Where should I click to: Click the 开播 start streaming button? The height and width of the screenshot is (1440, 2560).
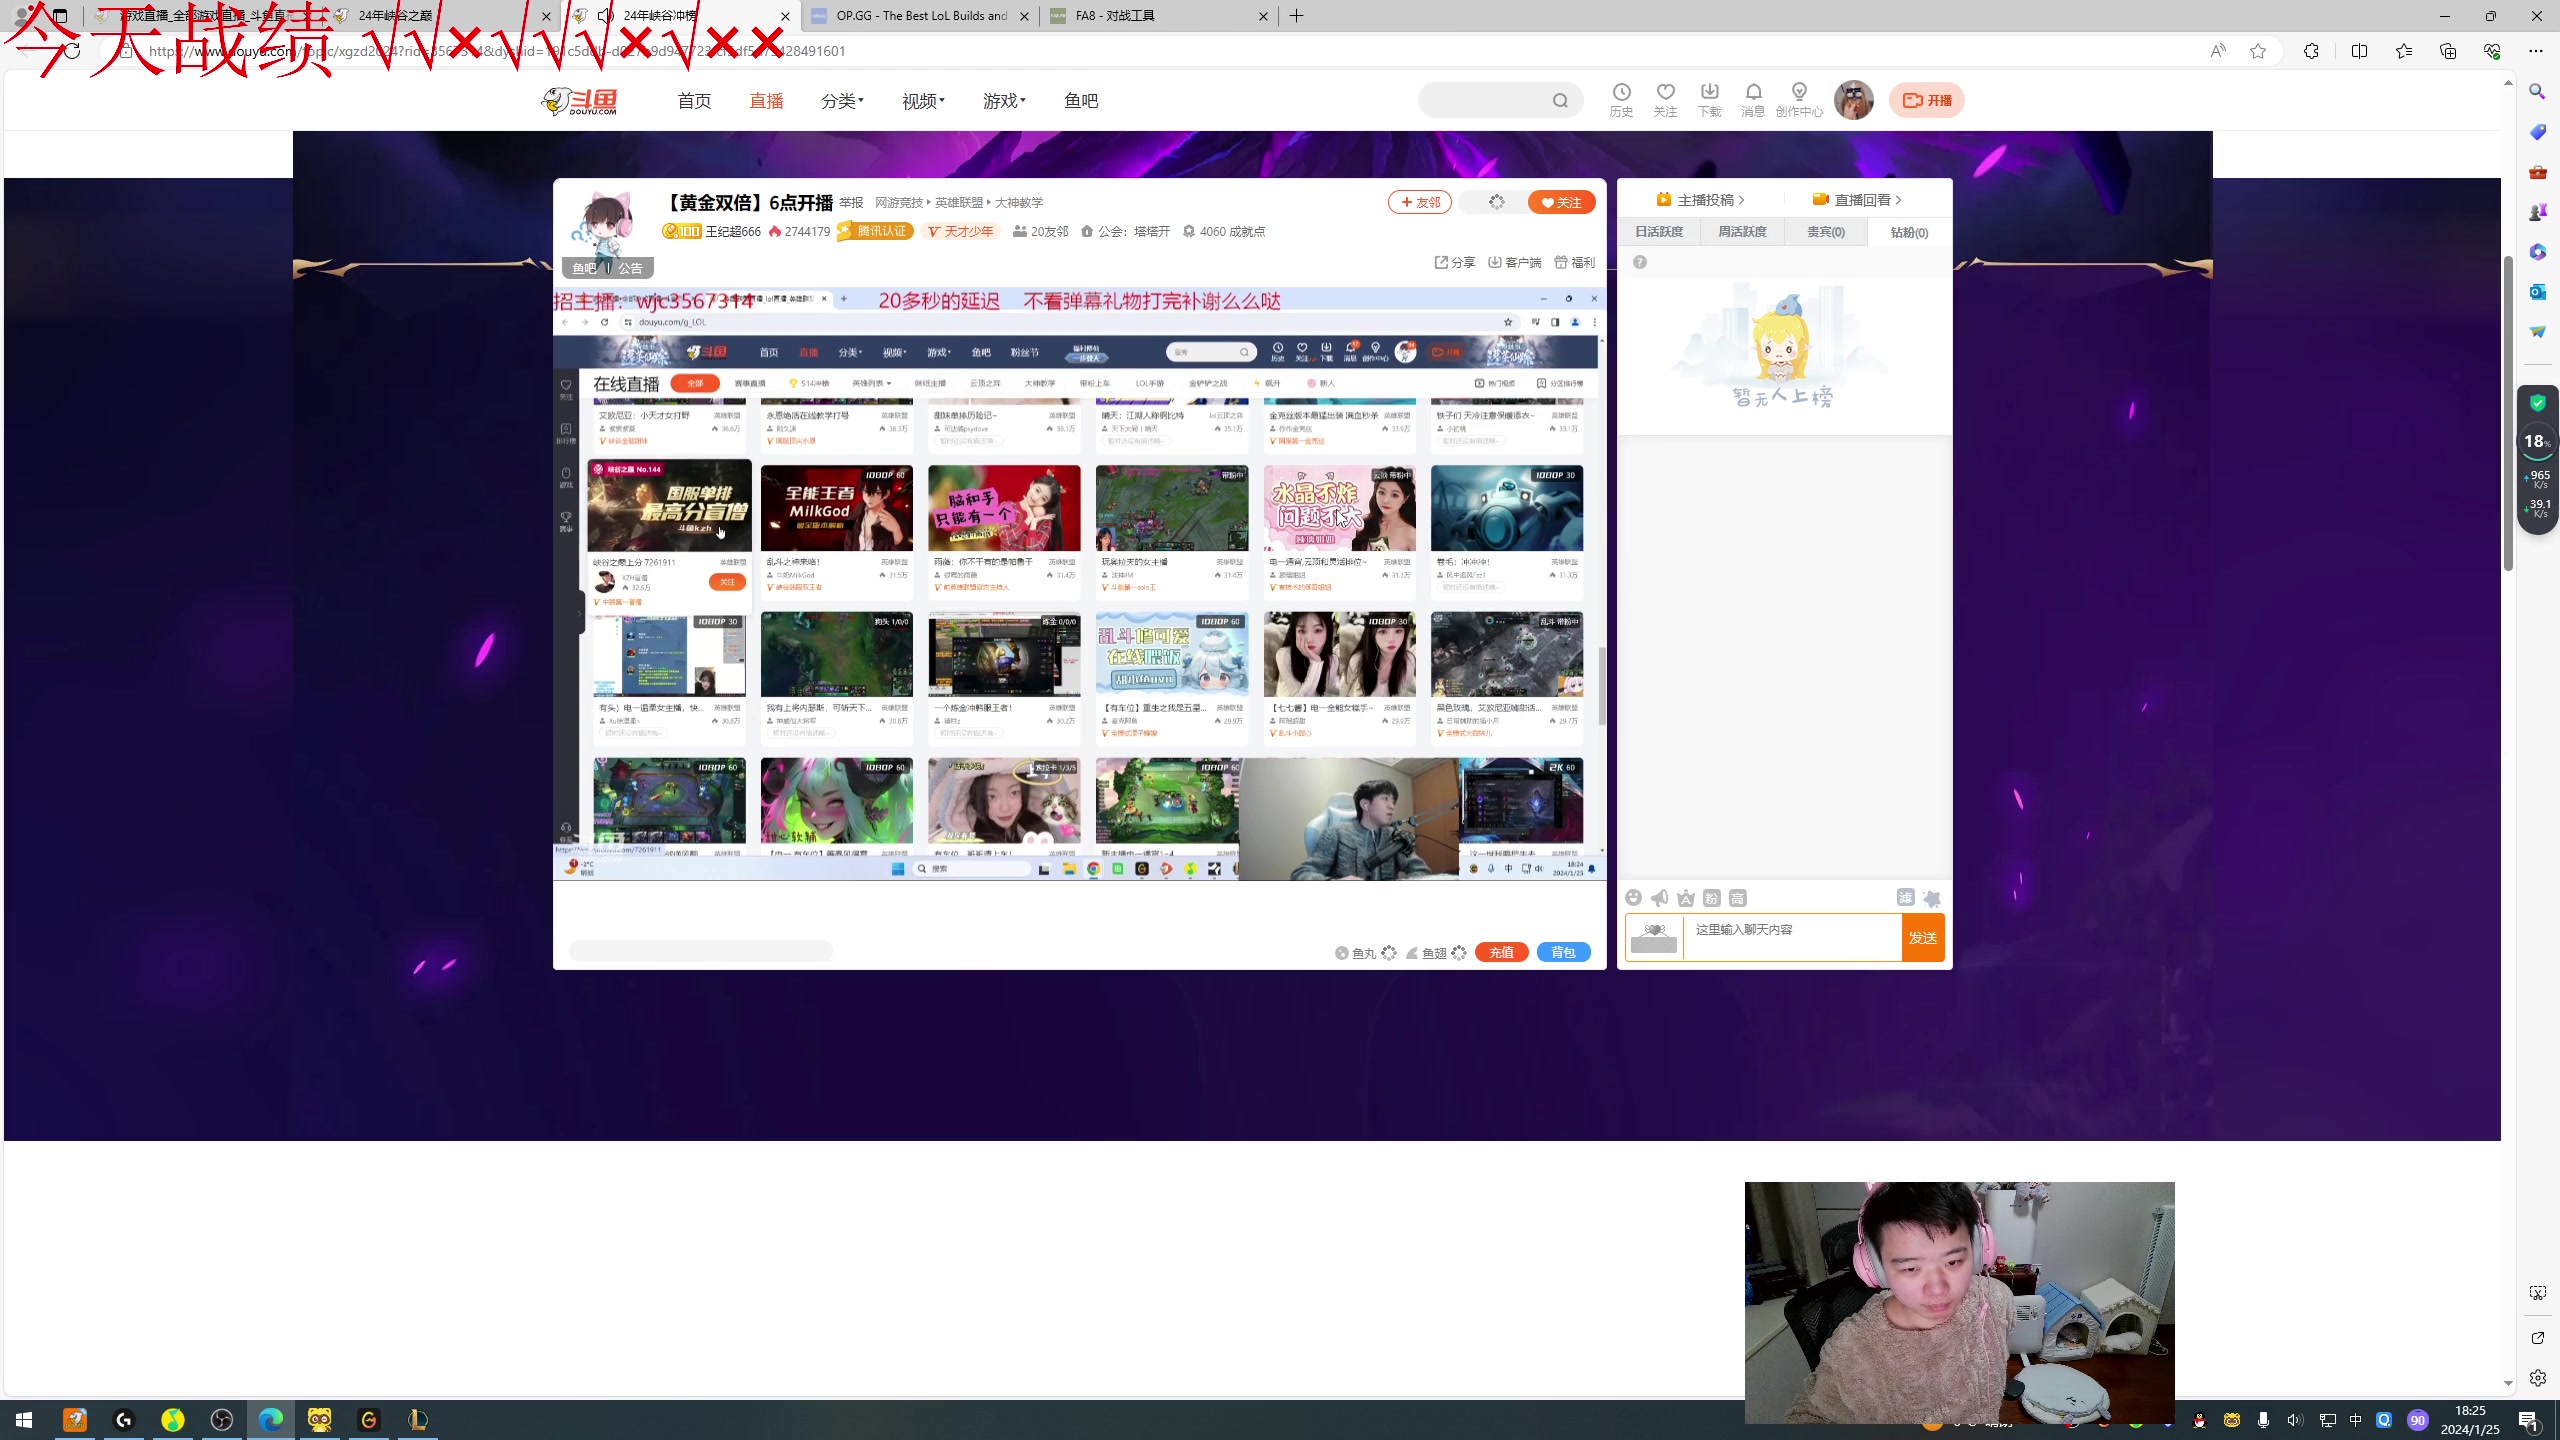(x=1927, y=100)
